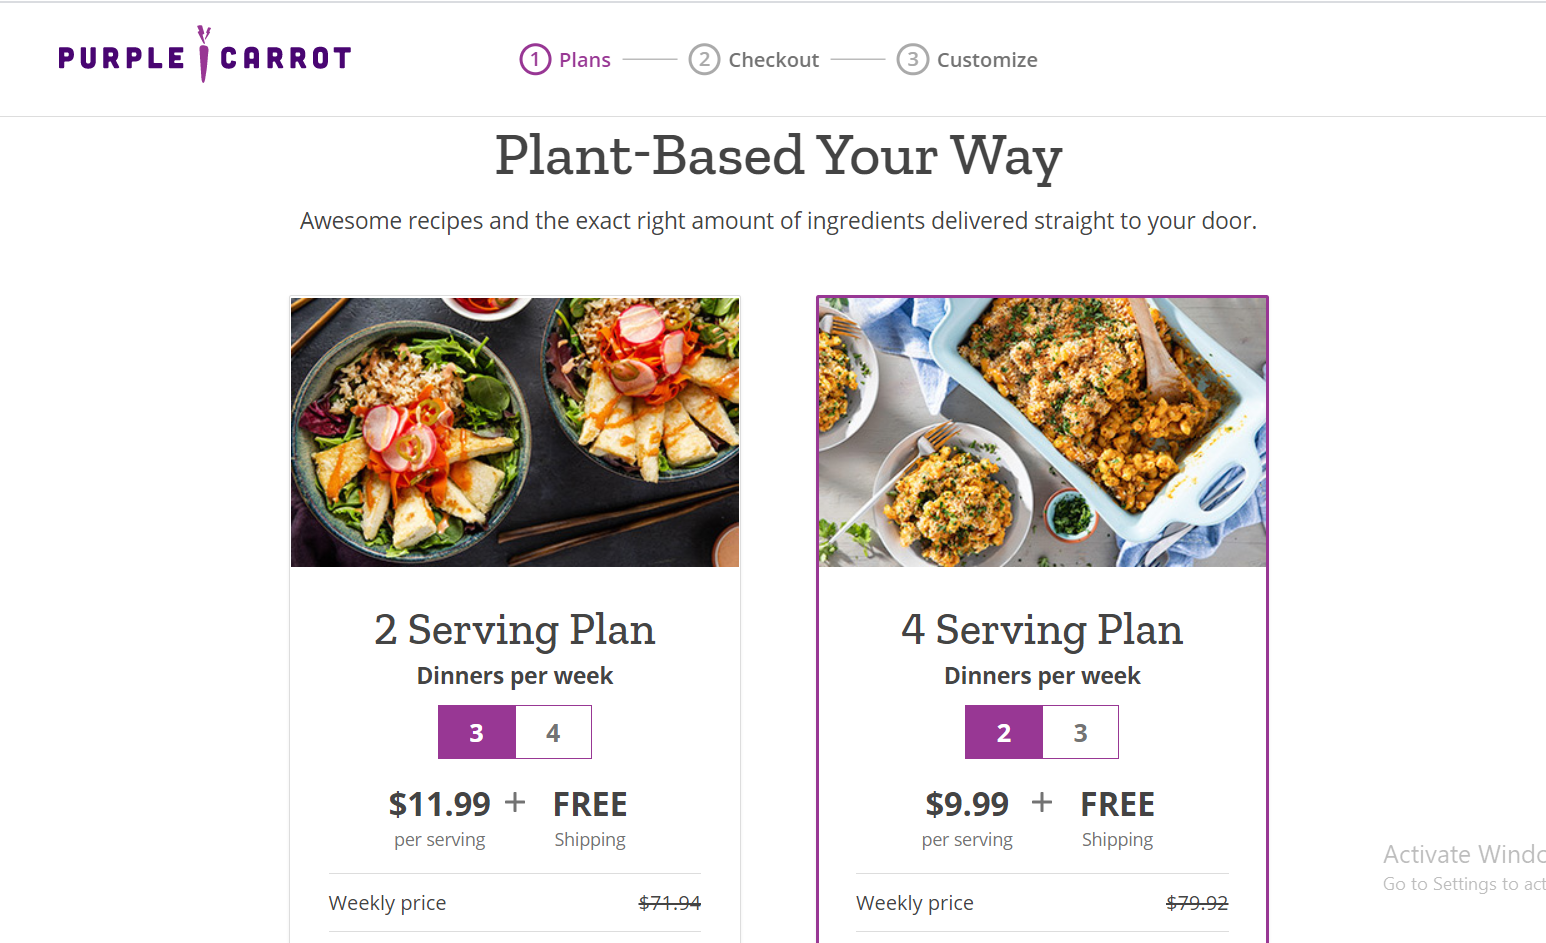The image size is (1546, 943).
Task: Select 3 dinners for 2 Serving Plan
Action: (x=477, y=732)
